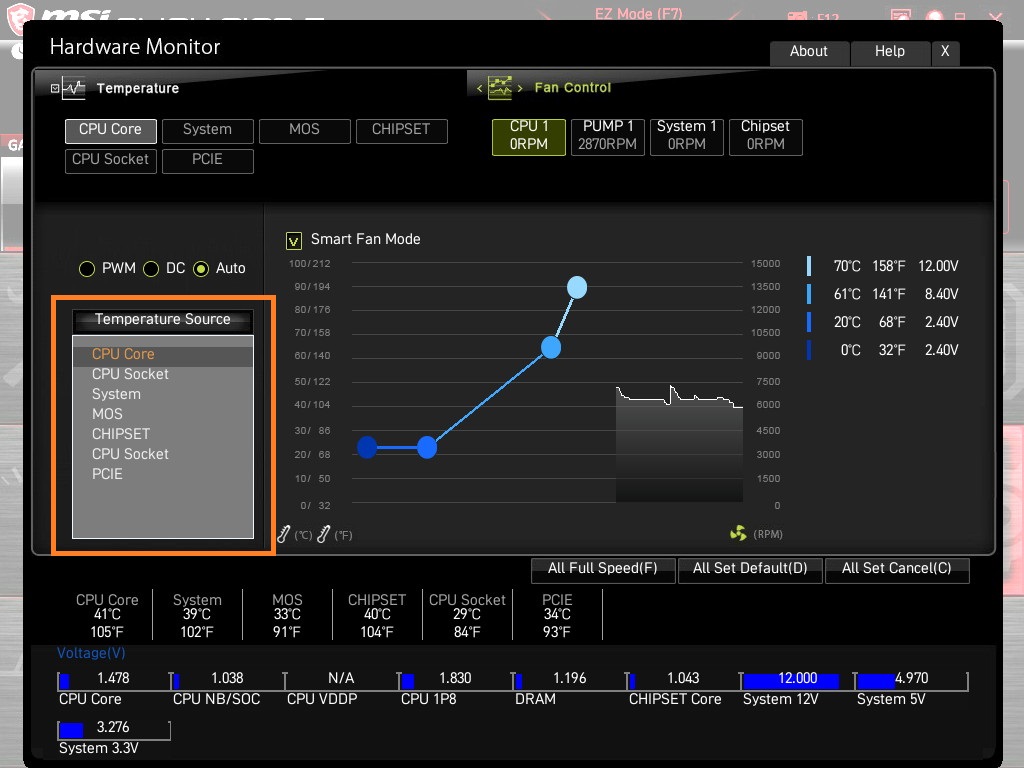Select System in Temperature Source list
The image size is (1024, 768).
[x=163, y=394]
